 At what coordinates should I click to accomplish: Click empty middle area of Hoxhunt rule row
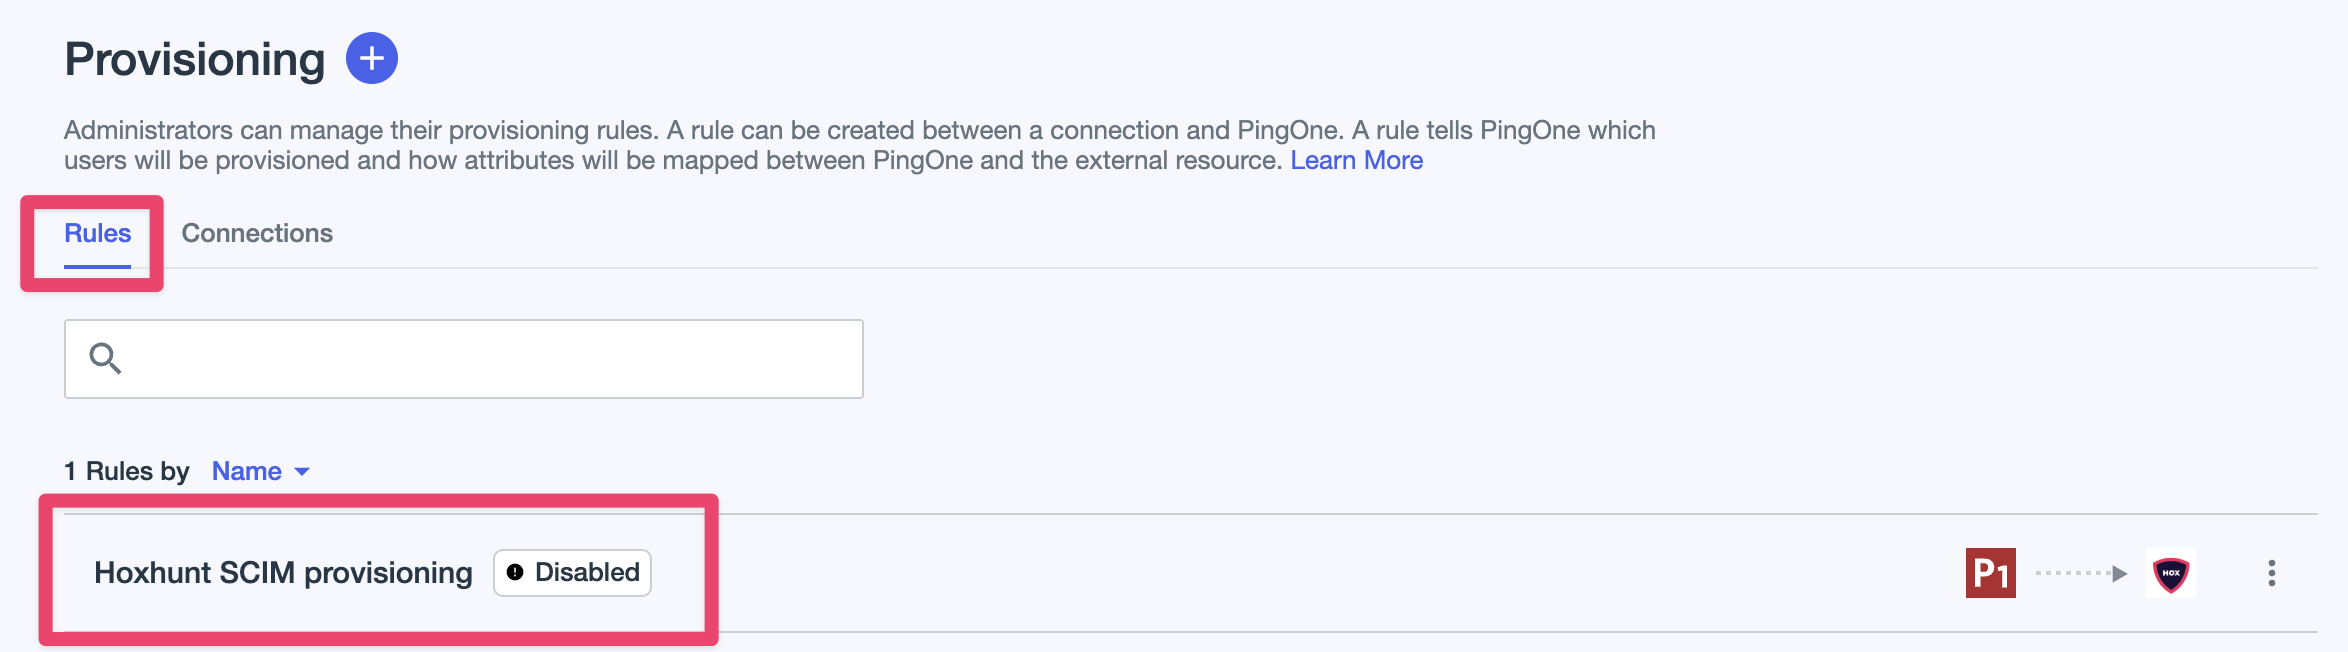tap(1300, 573)
